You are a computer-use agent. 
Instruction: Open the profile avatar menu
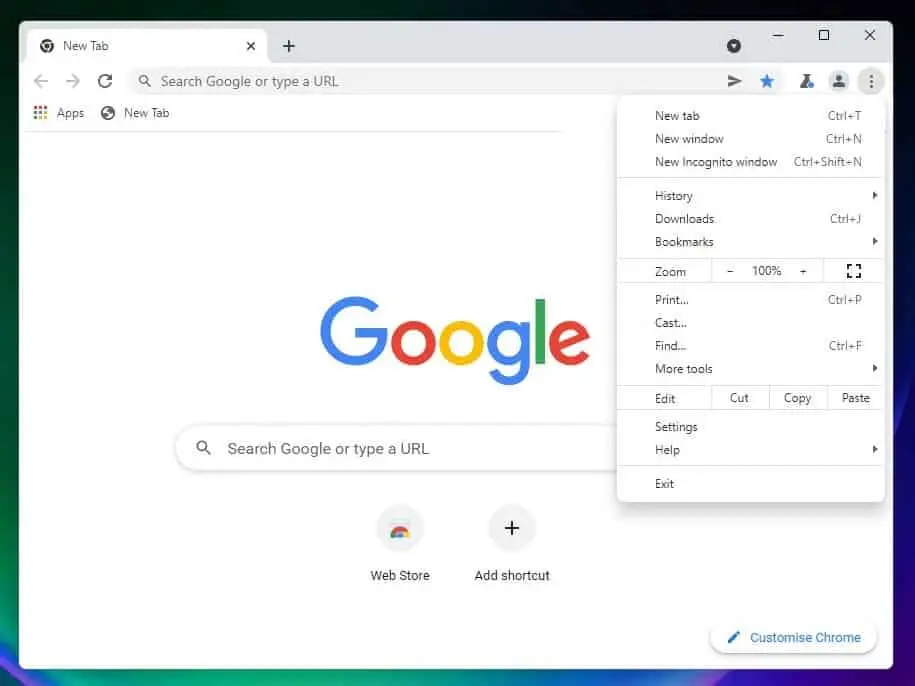pyautogui.click(x=839, y=81)
